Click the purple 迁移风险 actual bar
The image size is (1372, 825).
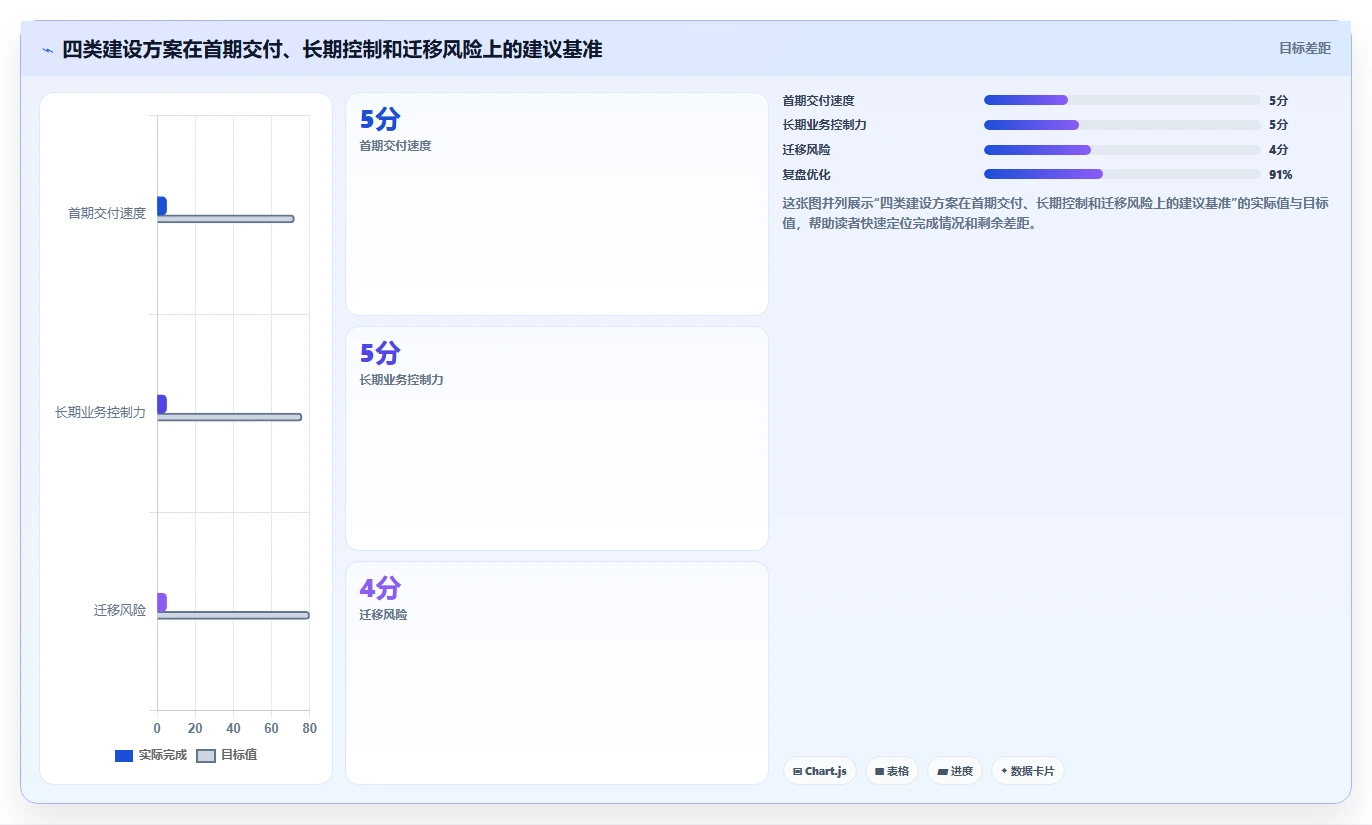pos(162,602)
